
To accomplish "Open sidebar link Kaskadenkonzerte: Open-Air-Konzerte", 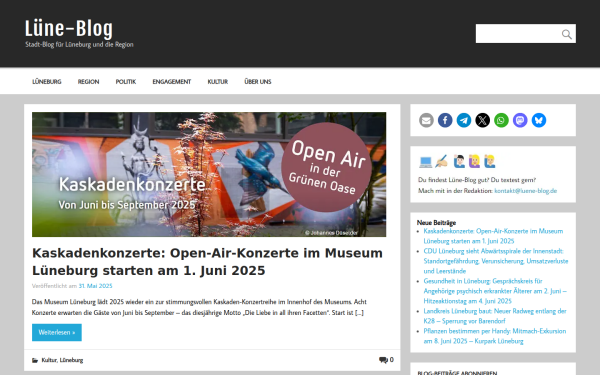I will (x=493, y=236).
